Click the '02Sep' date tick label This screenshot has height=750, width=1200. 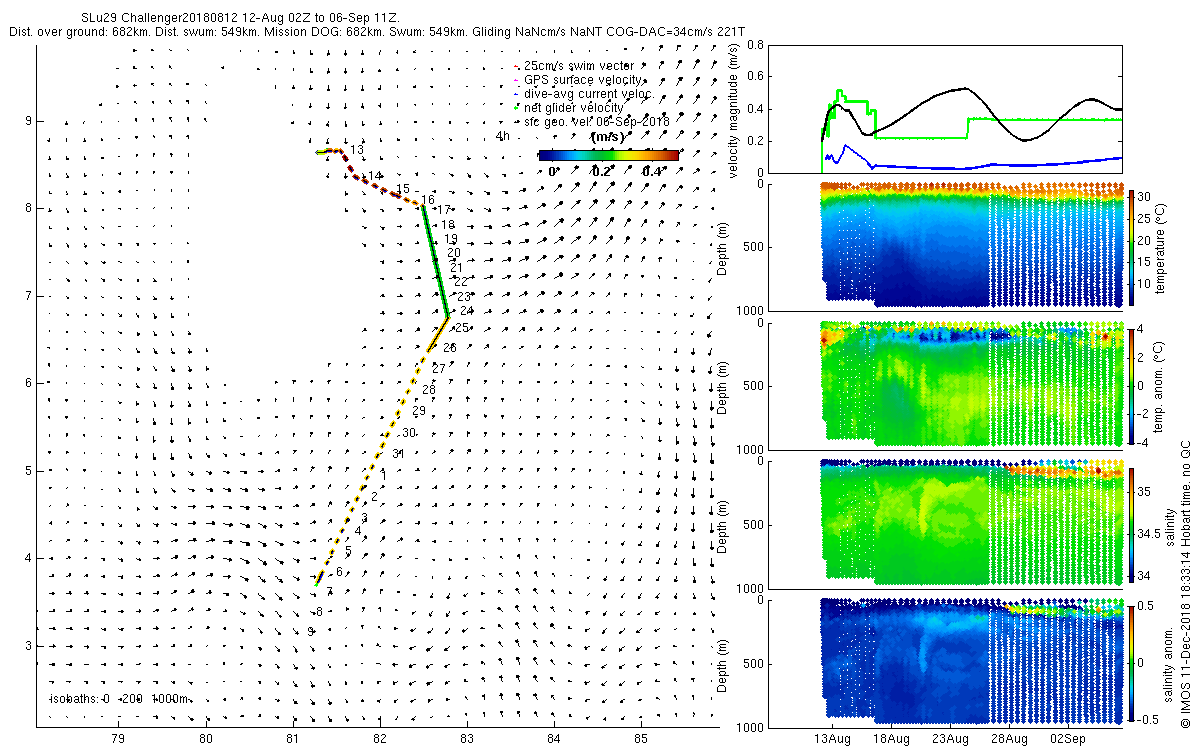(x=1068, y=739)
